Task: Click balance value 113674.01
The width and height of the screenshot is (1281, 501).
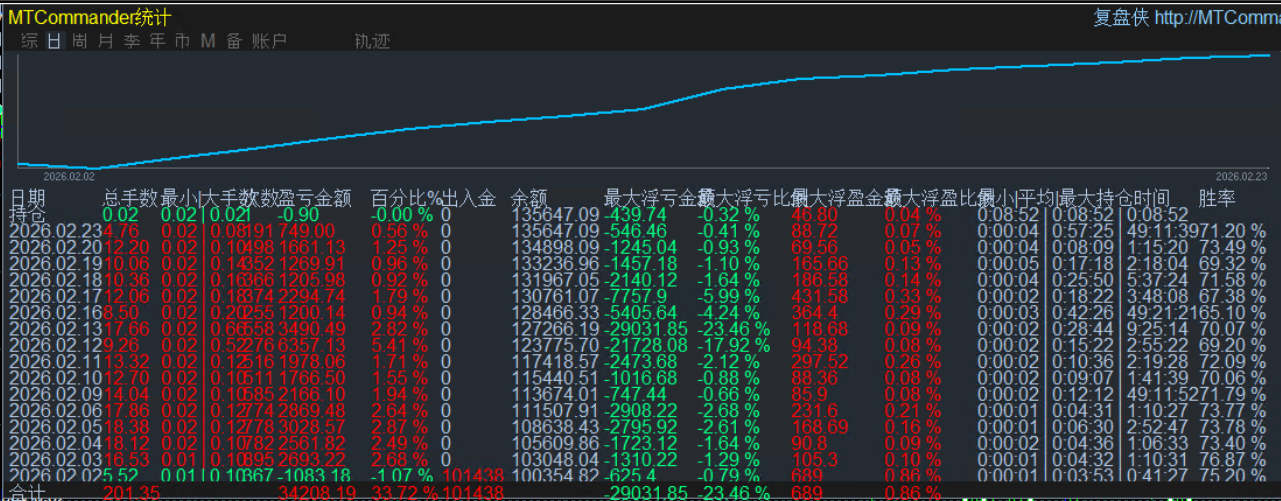Action: coord(555,393)
